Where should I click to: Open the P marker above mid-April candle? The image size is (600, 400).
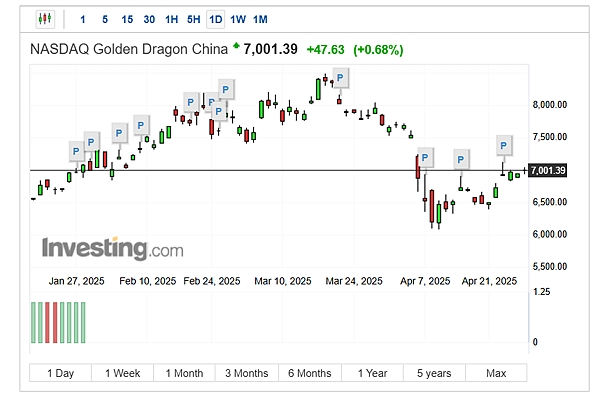click(x=461, y=160)
